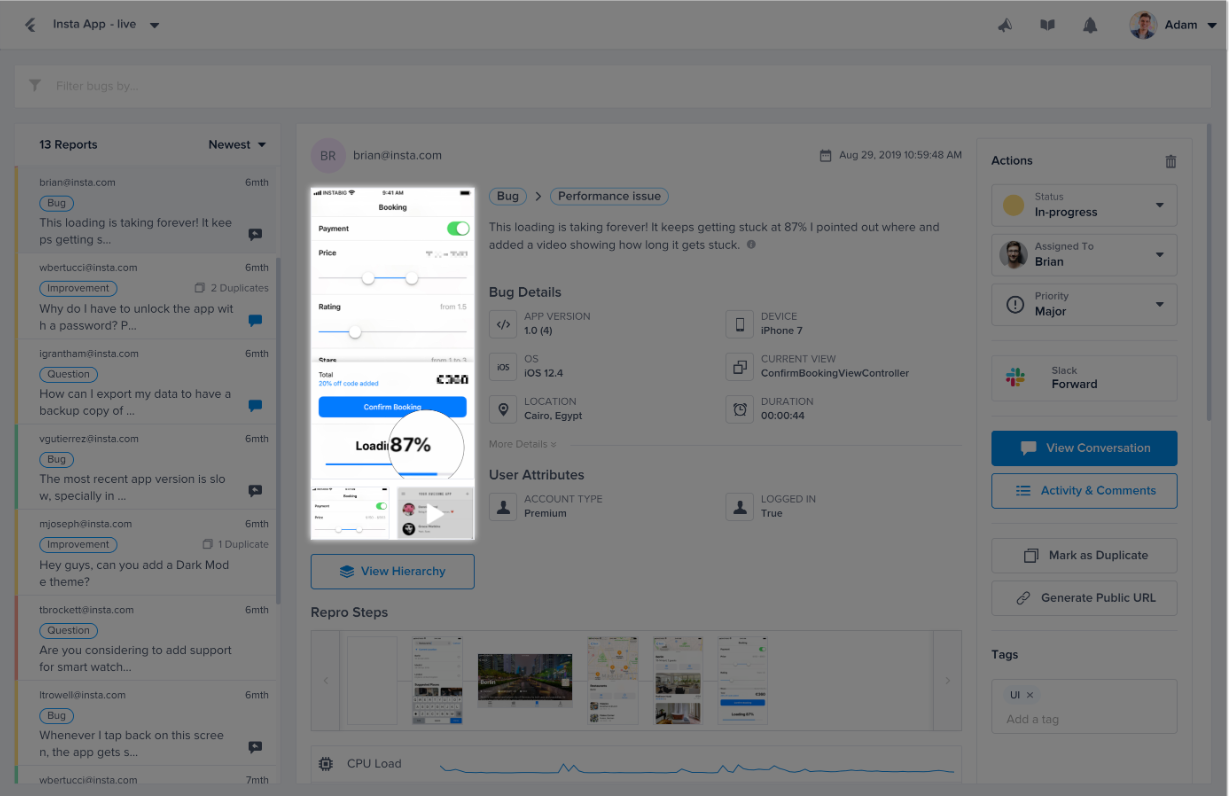Click the Current View icon
The height and width of the screenshot is (796, 1232).
tap(740, 367)
